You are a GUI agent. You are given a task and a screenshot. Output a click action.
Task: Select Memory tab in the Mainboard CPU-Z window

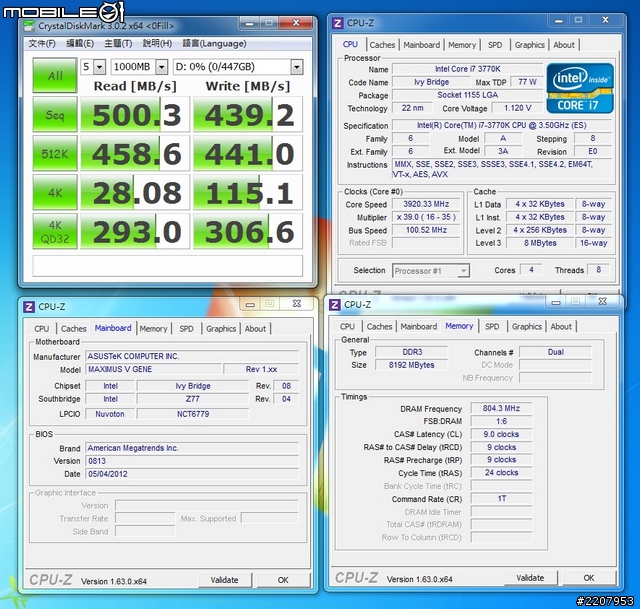point(153,329)
